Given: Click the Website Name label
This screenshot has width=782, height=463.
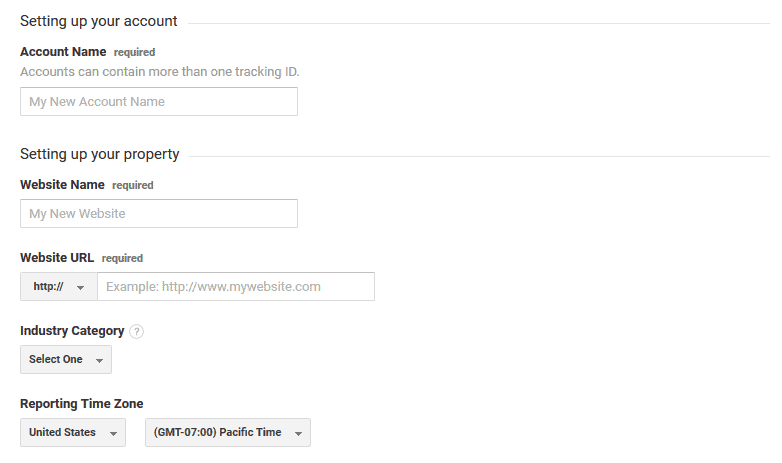Looking at the screenshot, I should point(62,185).
